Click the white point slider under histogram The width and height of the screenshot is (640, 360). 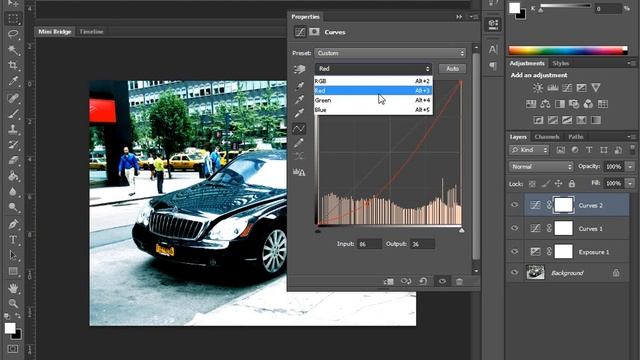click(x=462, y=231)
